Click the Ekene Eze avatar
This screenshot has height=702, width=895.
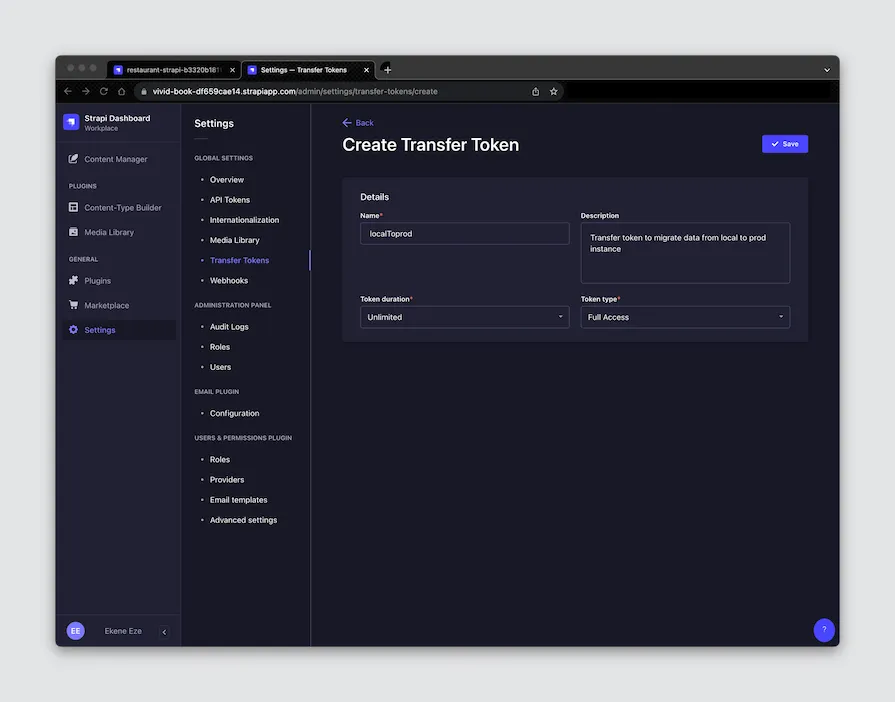75,630
